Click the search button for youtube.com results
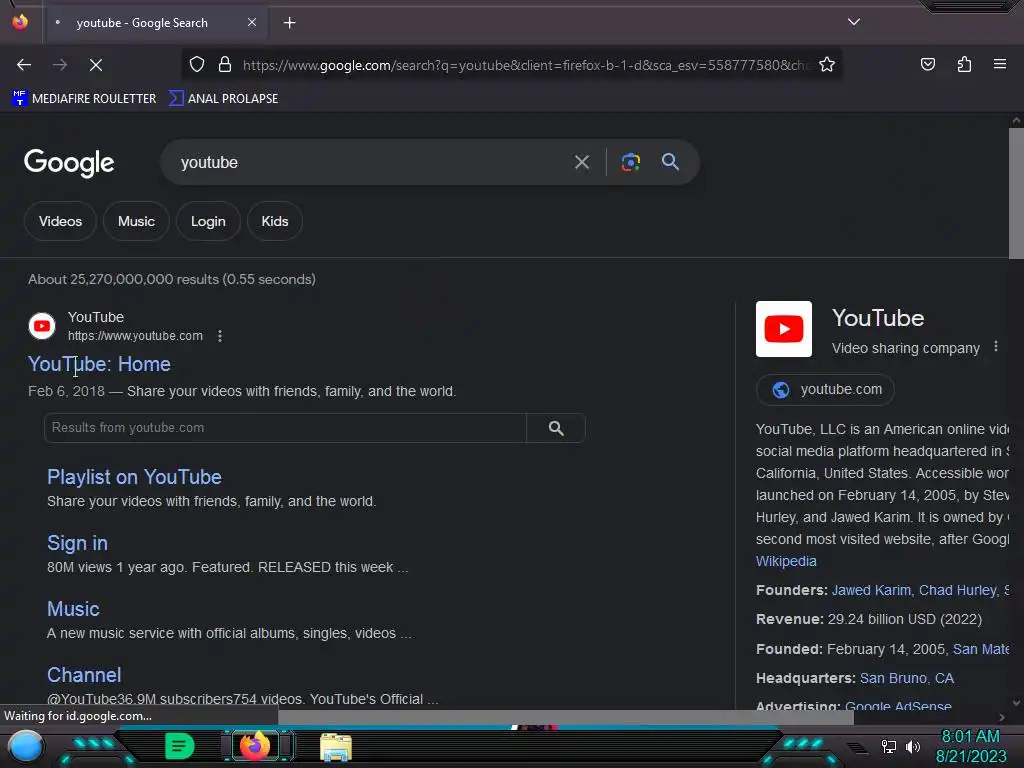This screenshot has width=1024, height=768. tap(556, 428)
